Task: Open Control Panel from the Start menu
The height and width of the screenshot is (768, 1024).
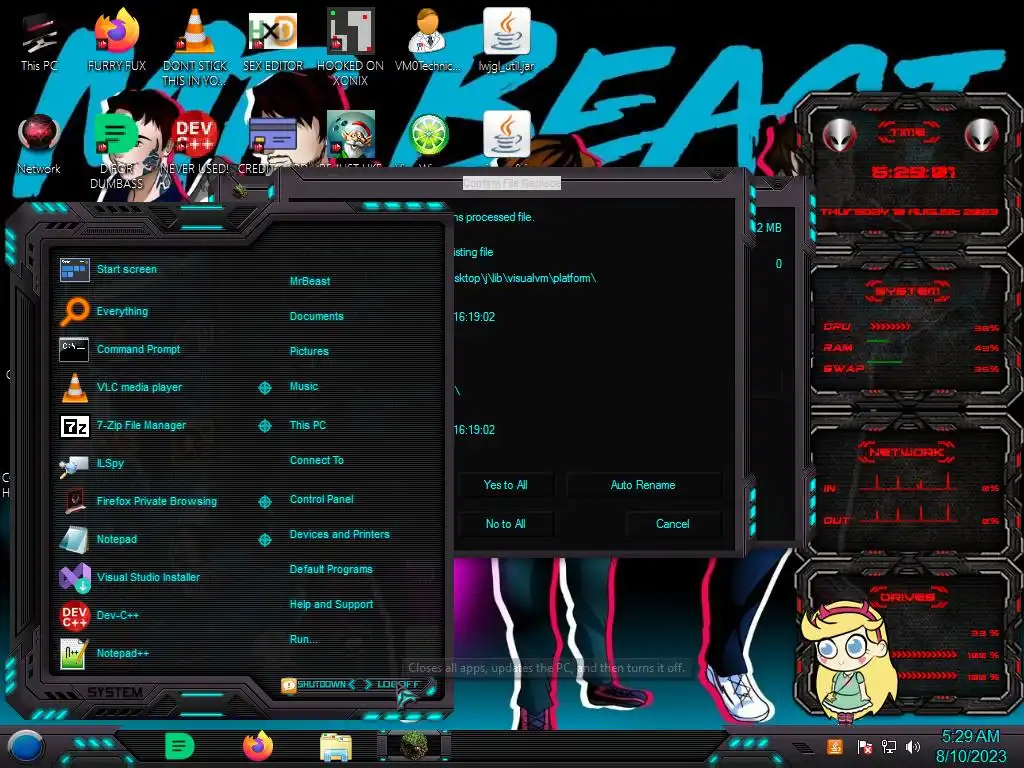Action: pyautogui.click(x=321, y=500)
